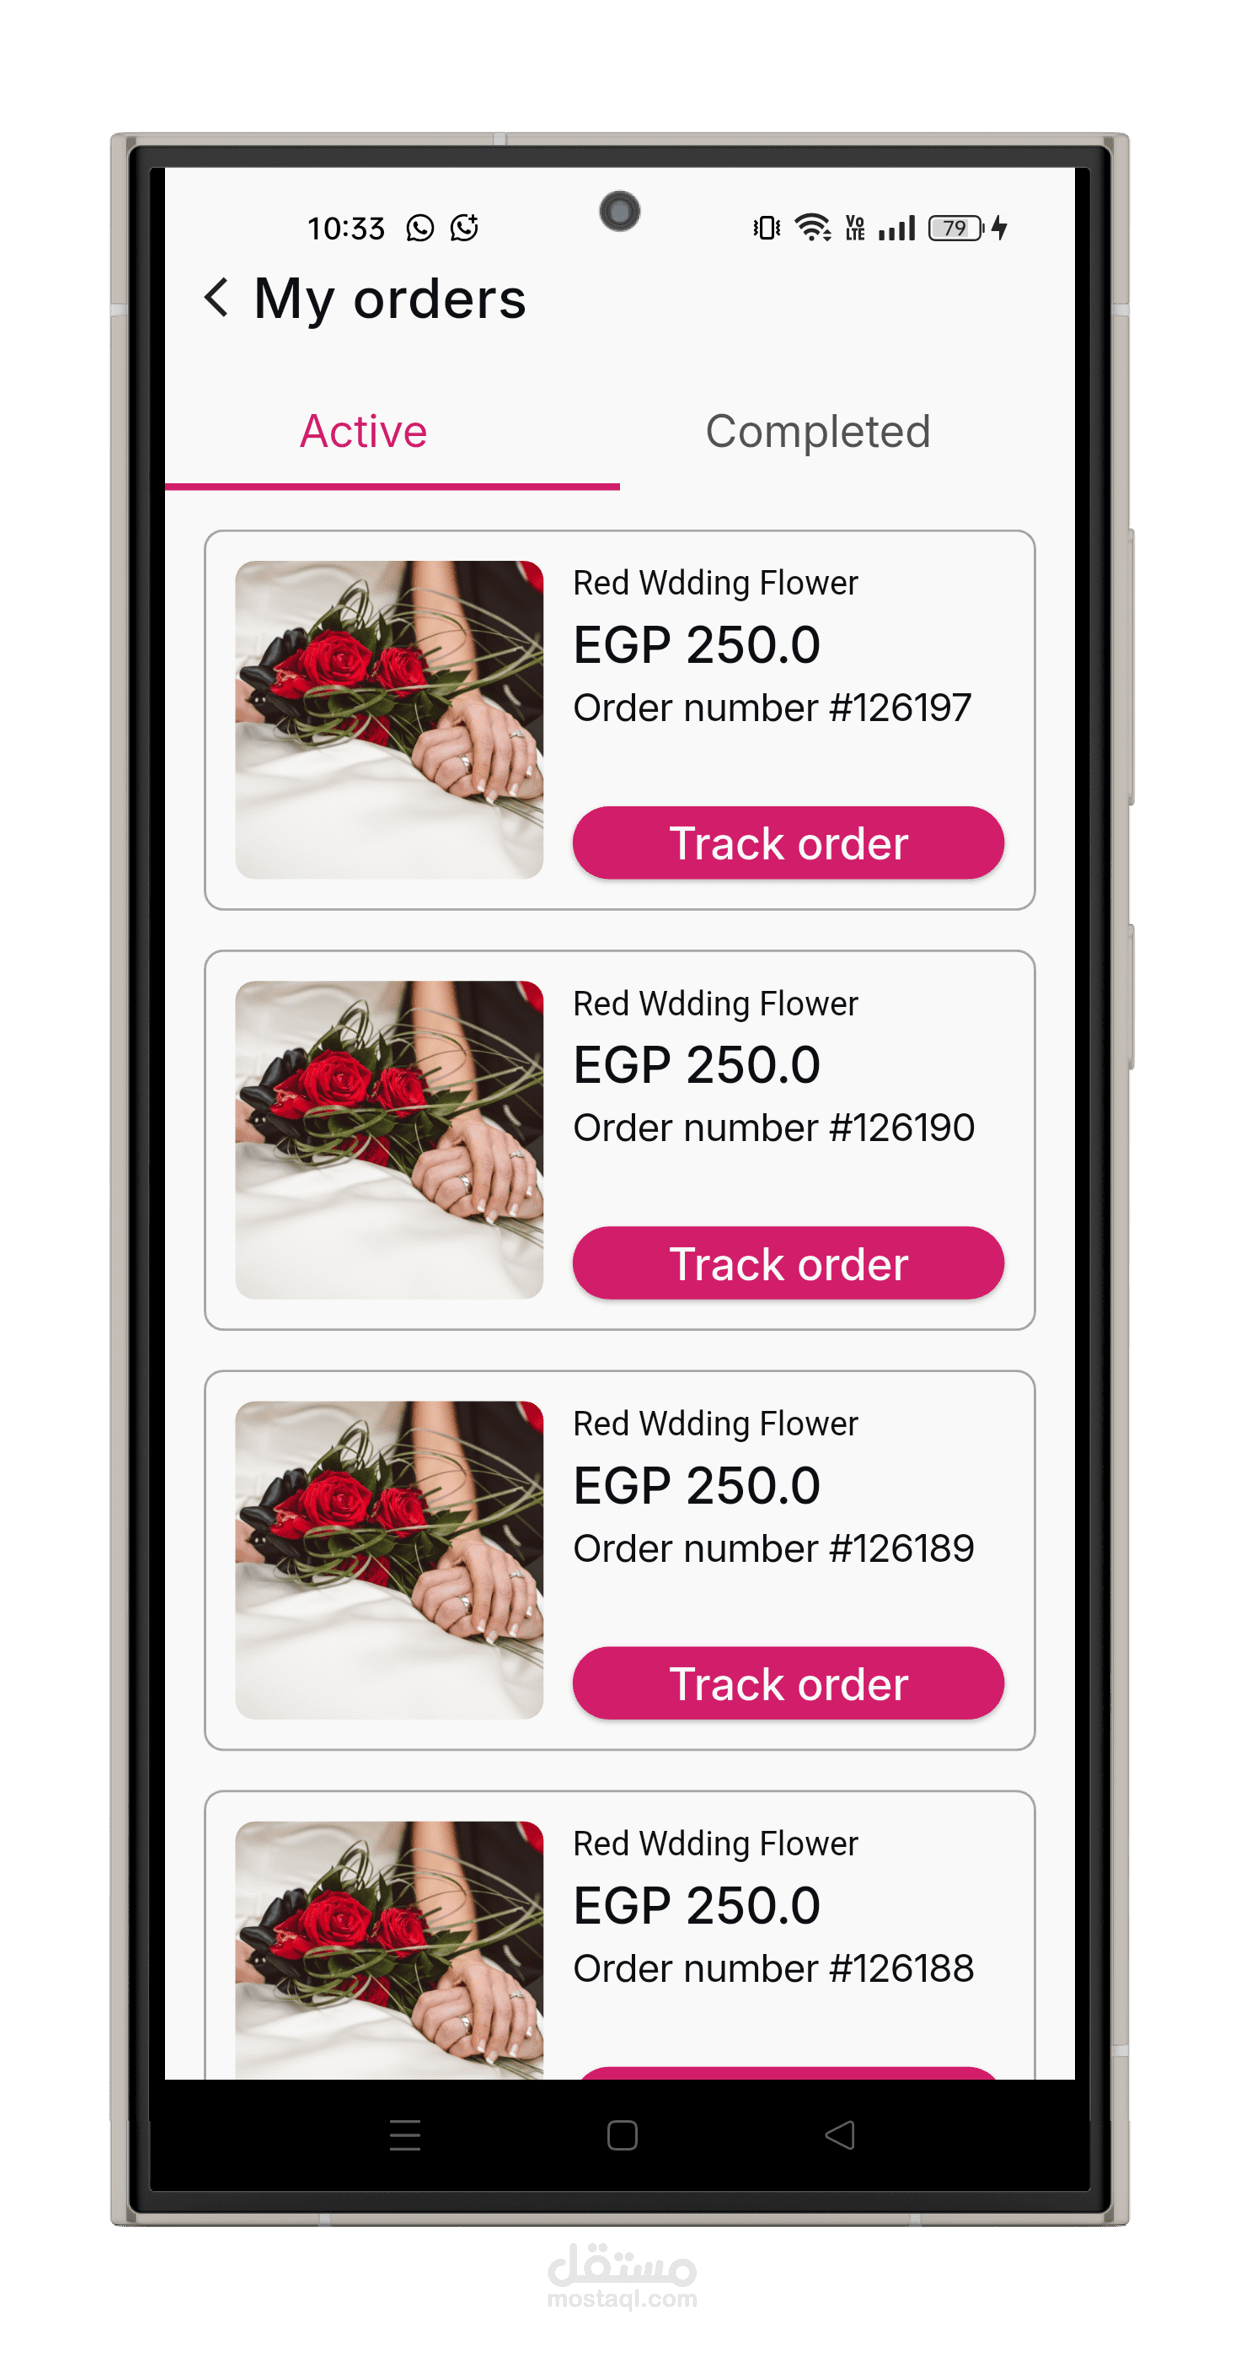This screenshot has width=1245, height=2359.
Task: Track order number #126190
Action: pos(788,1263)
